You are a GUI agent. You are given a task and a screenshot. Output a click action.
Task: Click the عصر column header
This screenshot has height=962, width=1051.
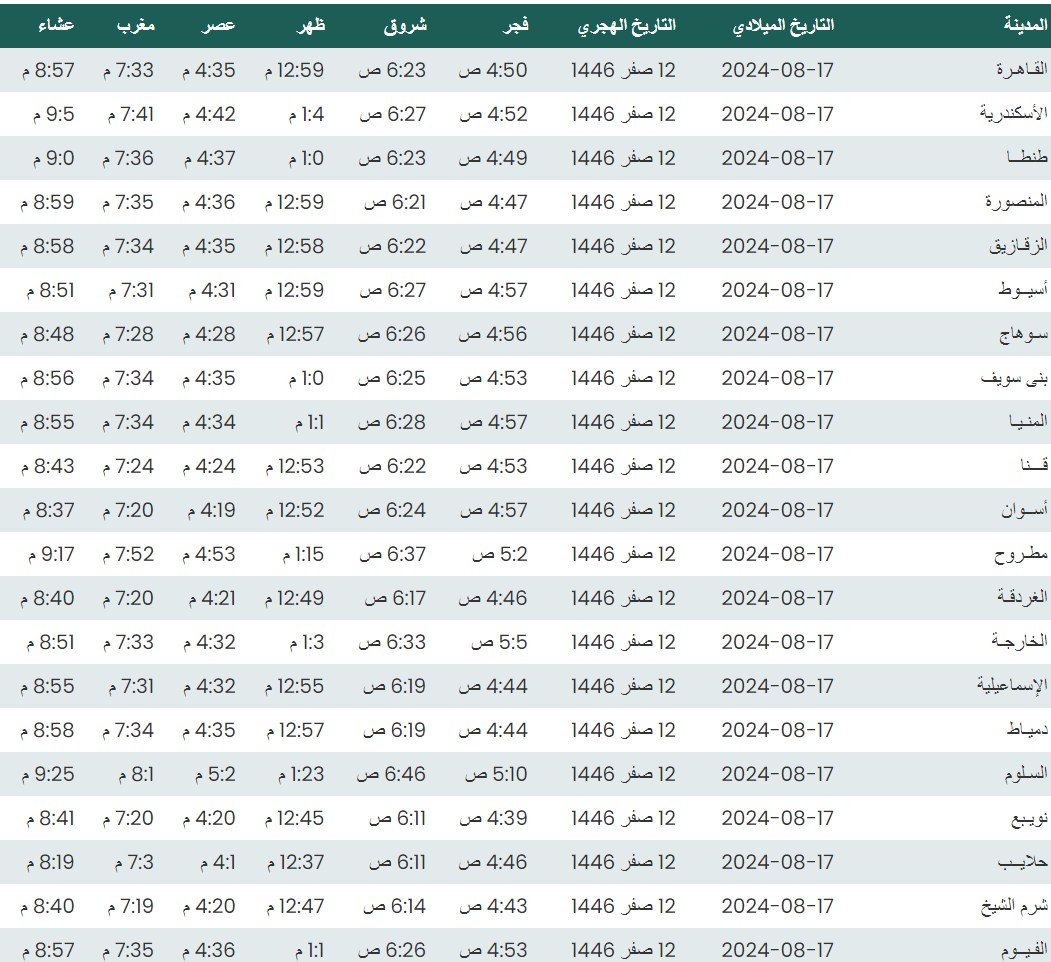(x=220, y=25)
